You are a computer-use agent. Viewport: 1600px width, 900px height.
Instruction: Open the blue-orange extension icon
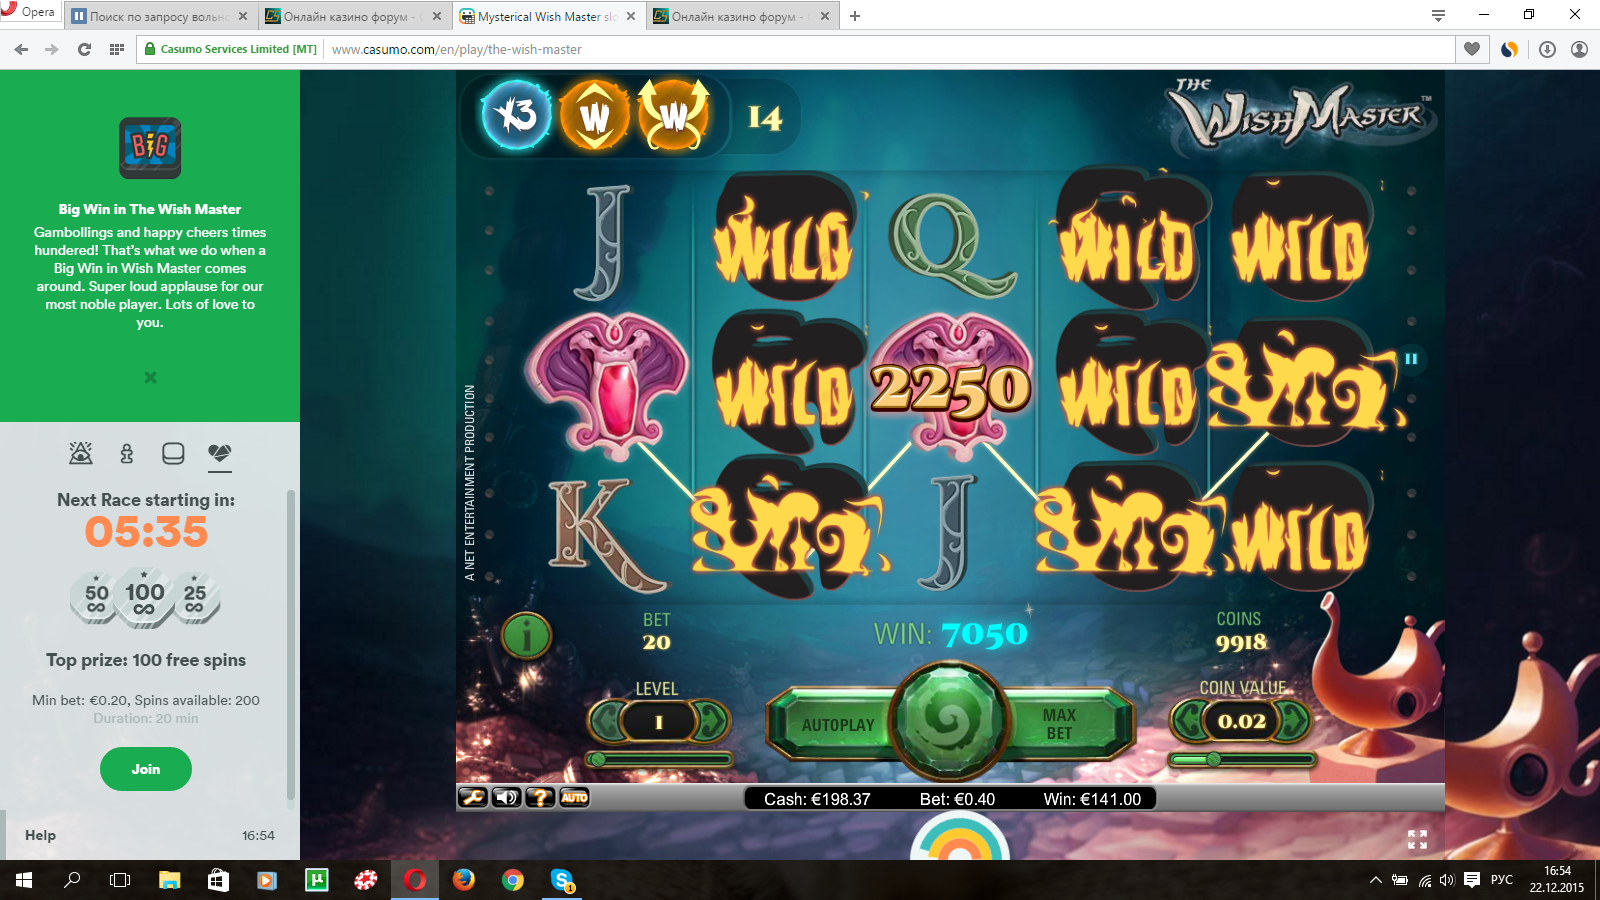click(1510, 49)
